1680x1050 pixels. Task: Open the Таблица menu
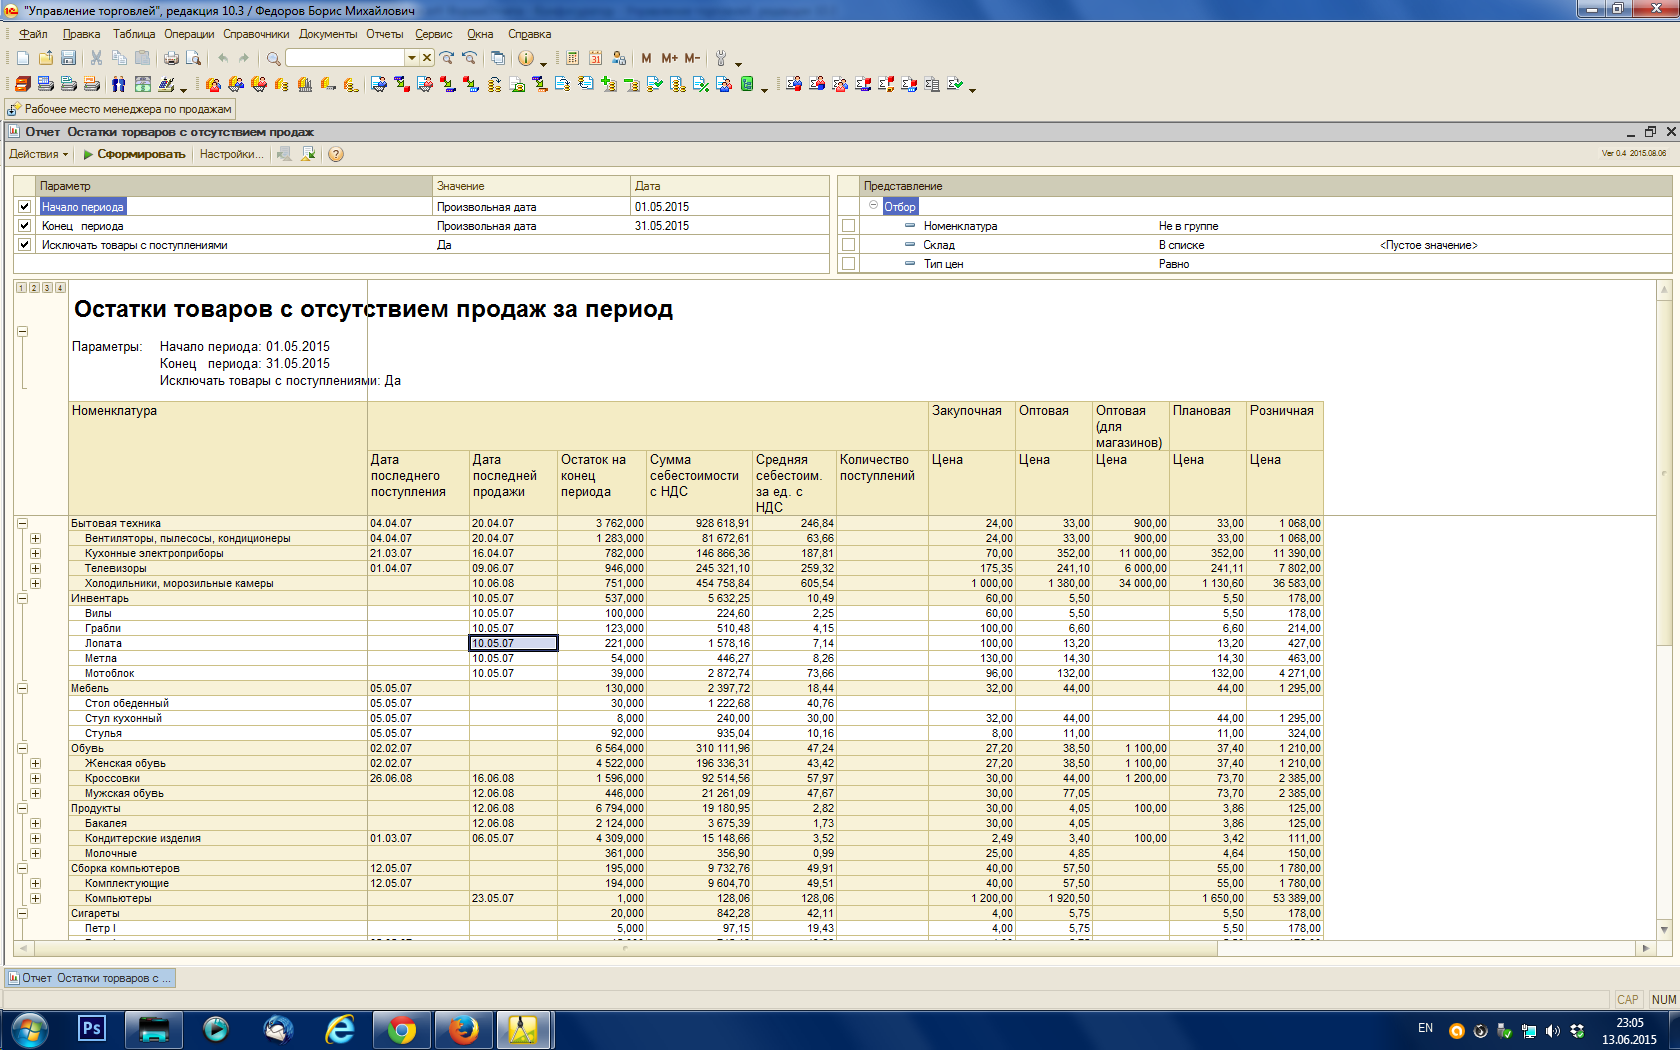click(134, 34)
